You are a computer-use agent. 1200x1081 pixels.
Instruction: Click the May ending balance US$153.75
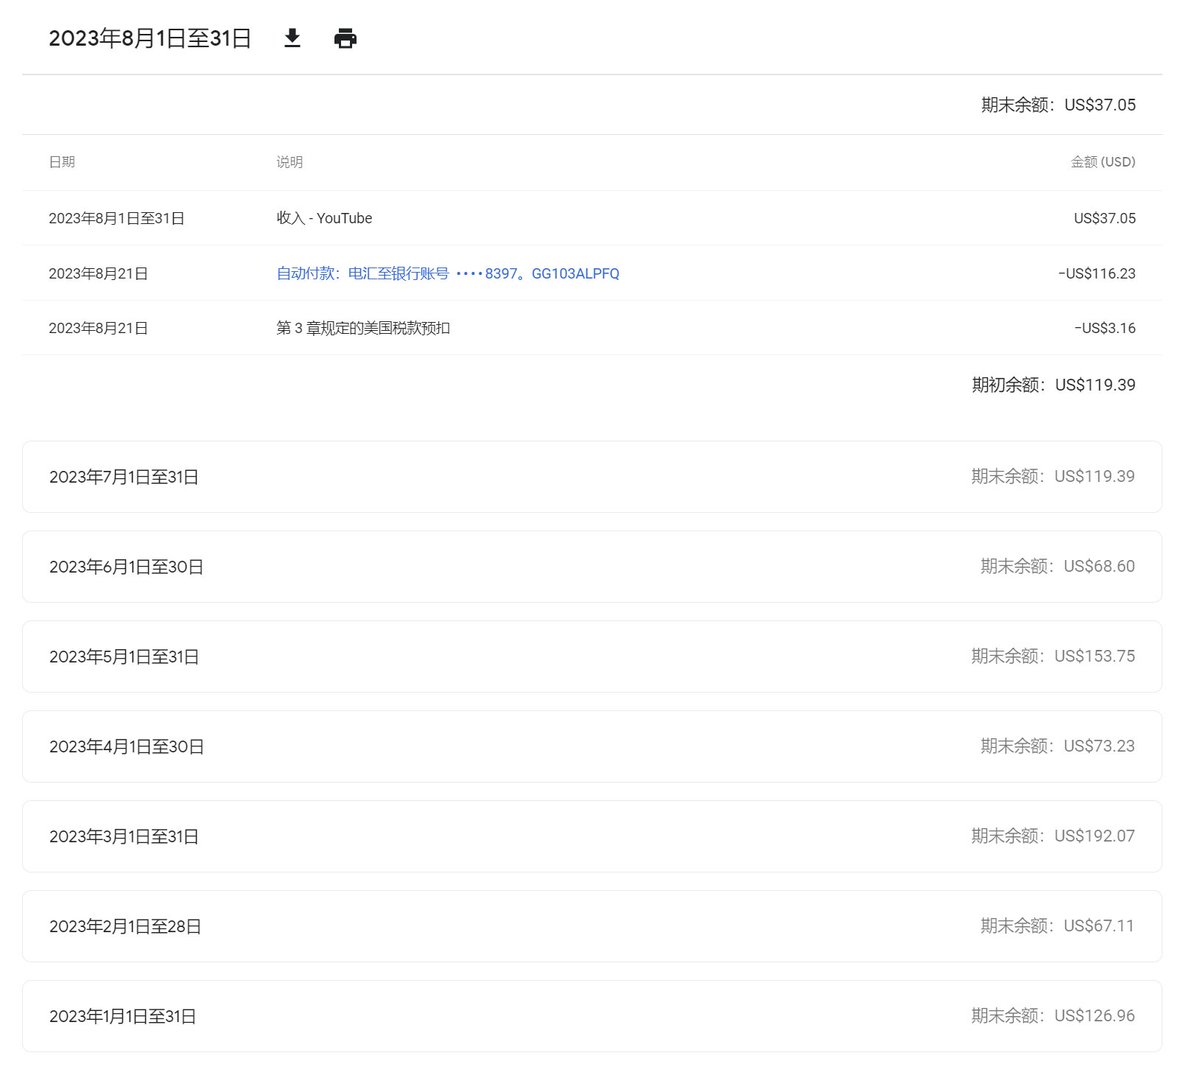[x=1053, y=657]
